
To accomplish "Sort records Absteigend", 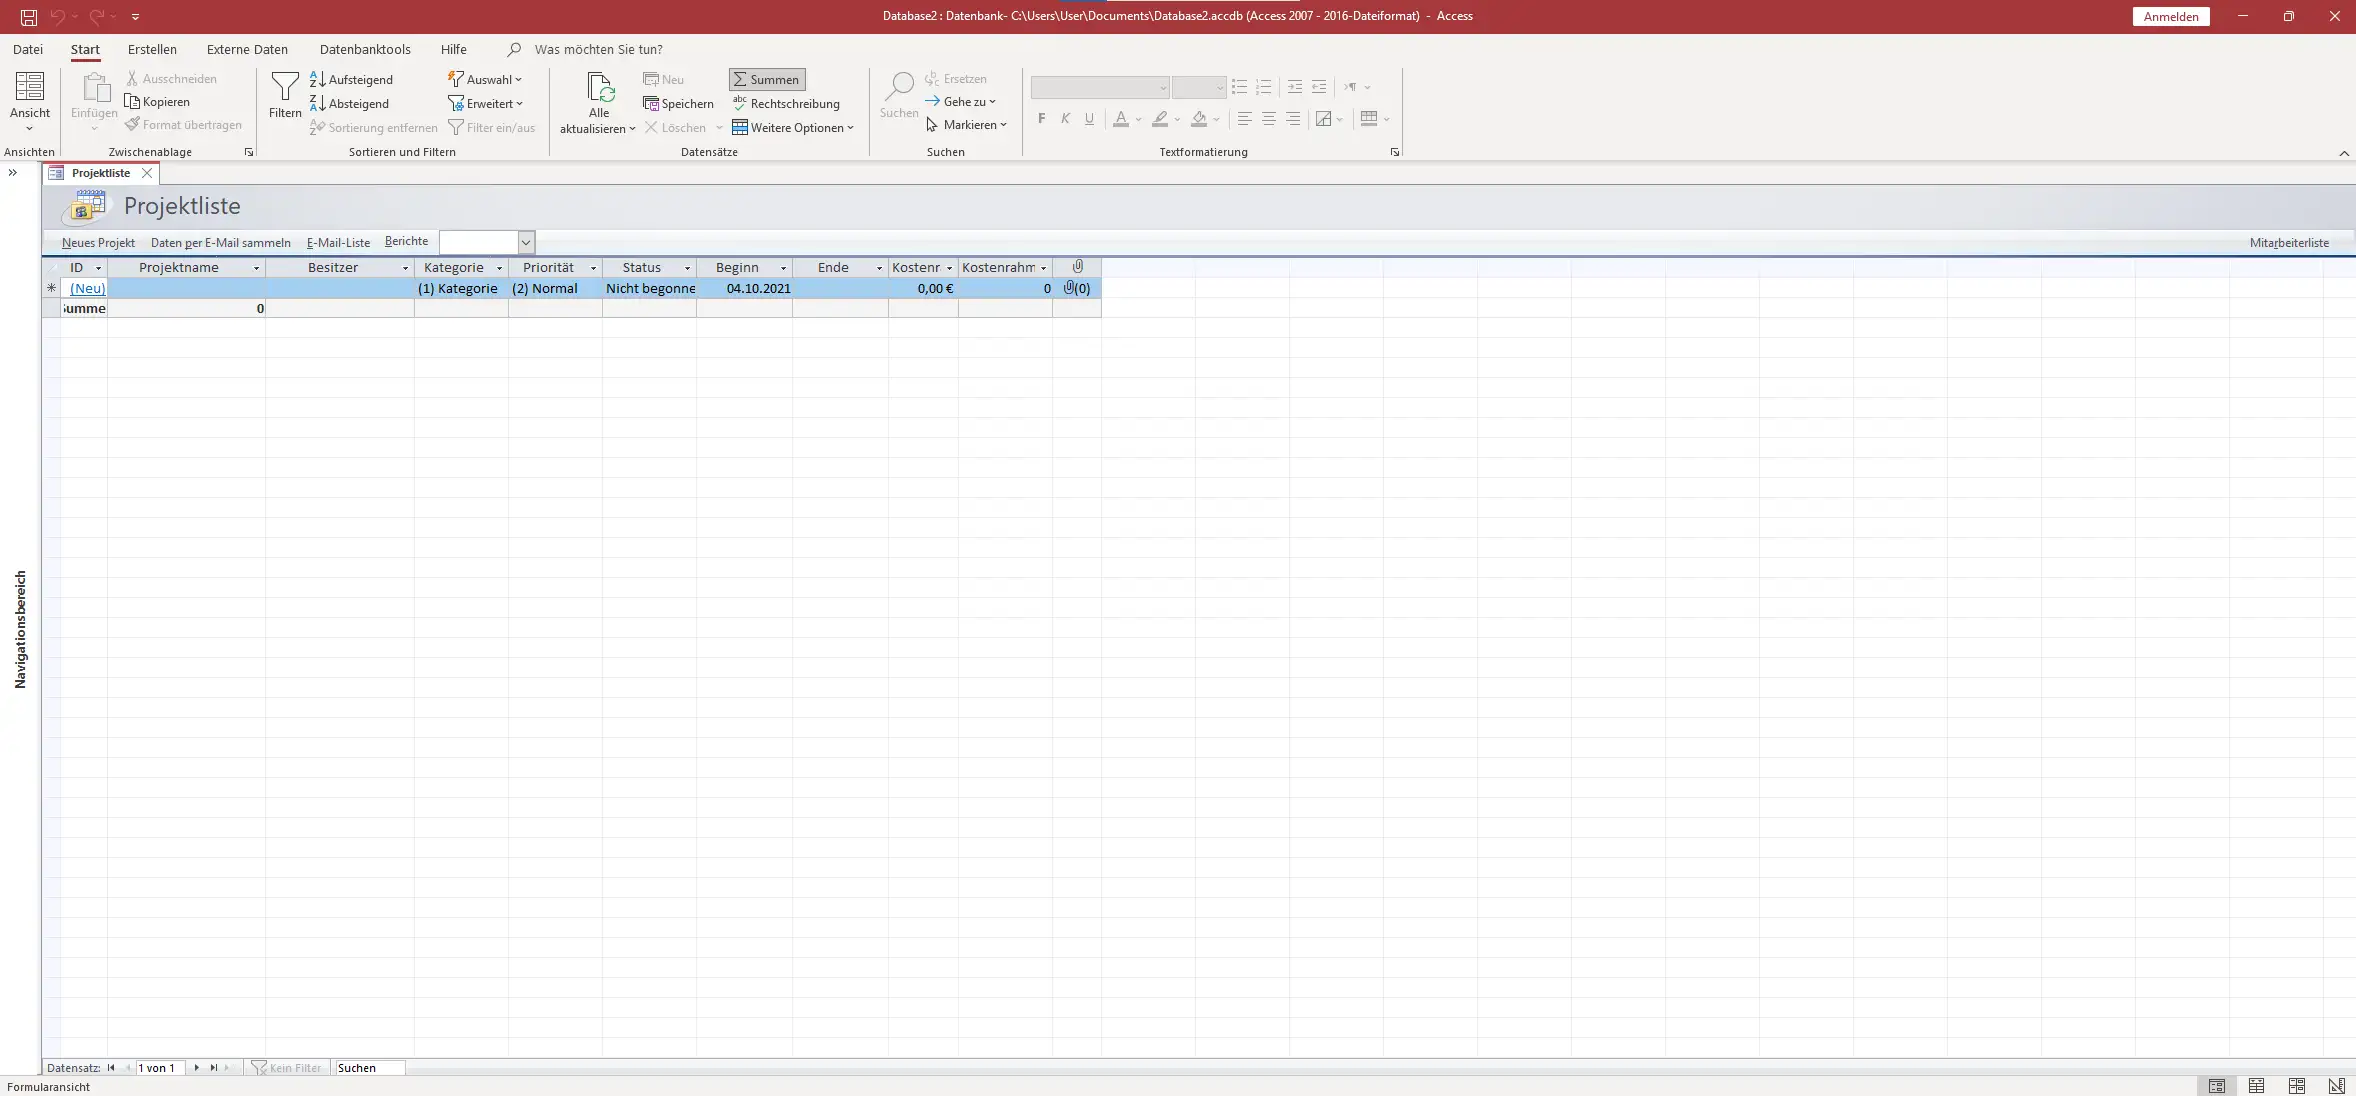I will tap(349, 104).
